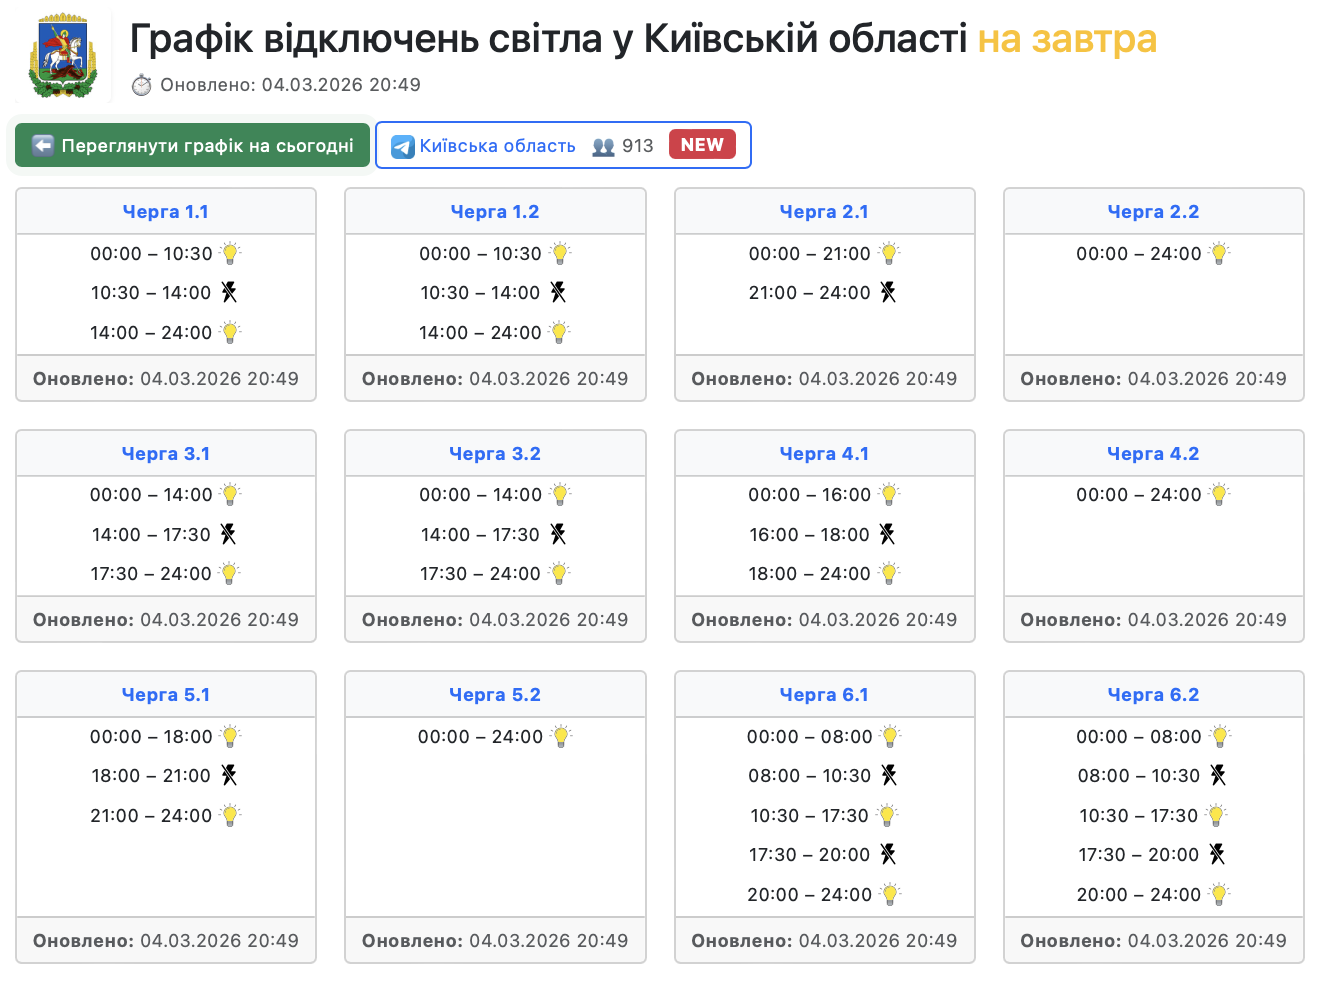Click the power-off icon for 21:00 – 24:00 in Черга 2.1
1326x986 pixels.
888,292
